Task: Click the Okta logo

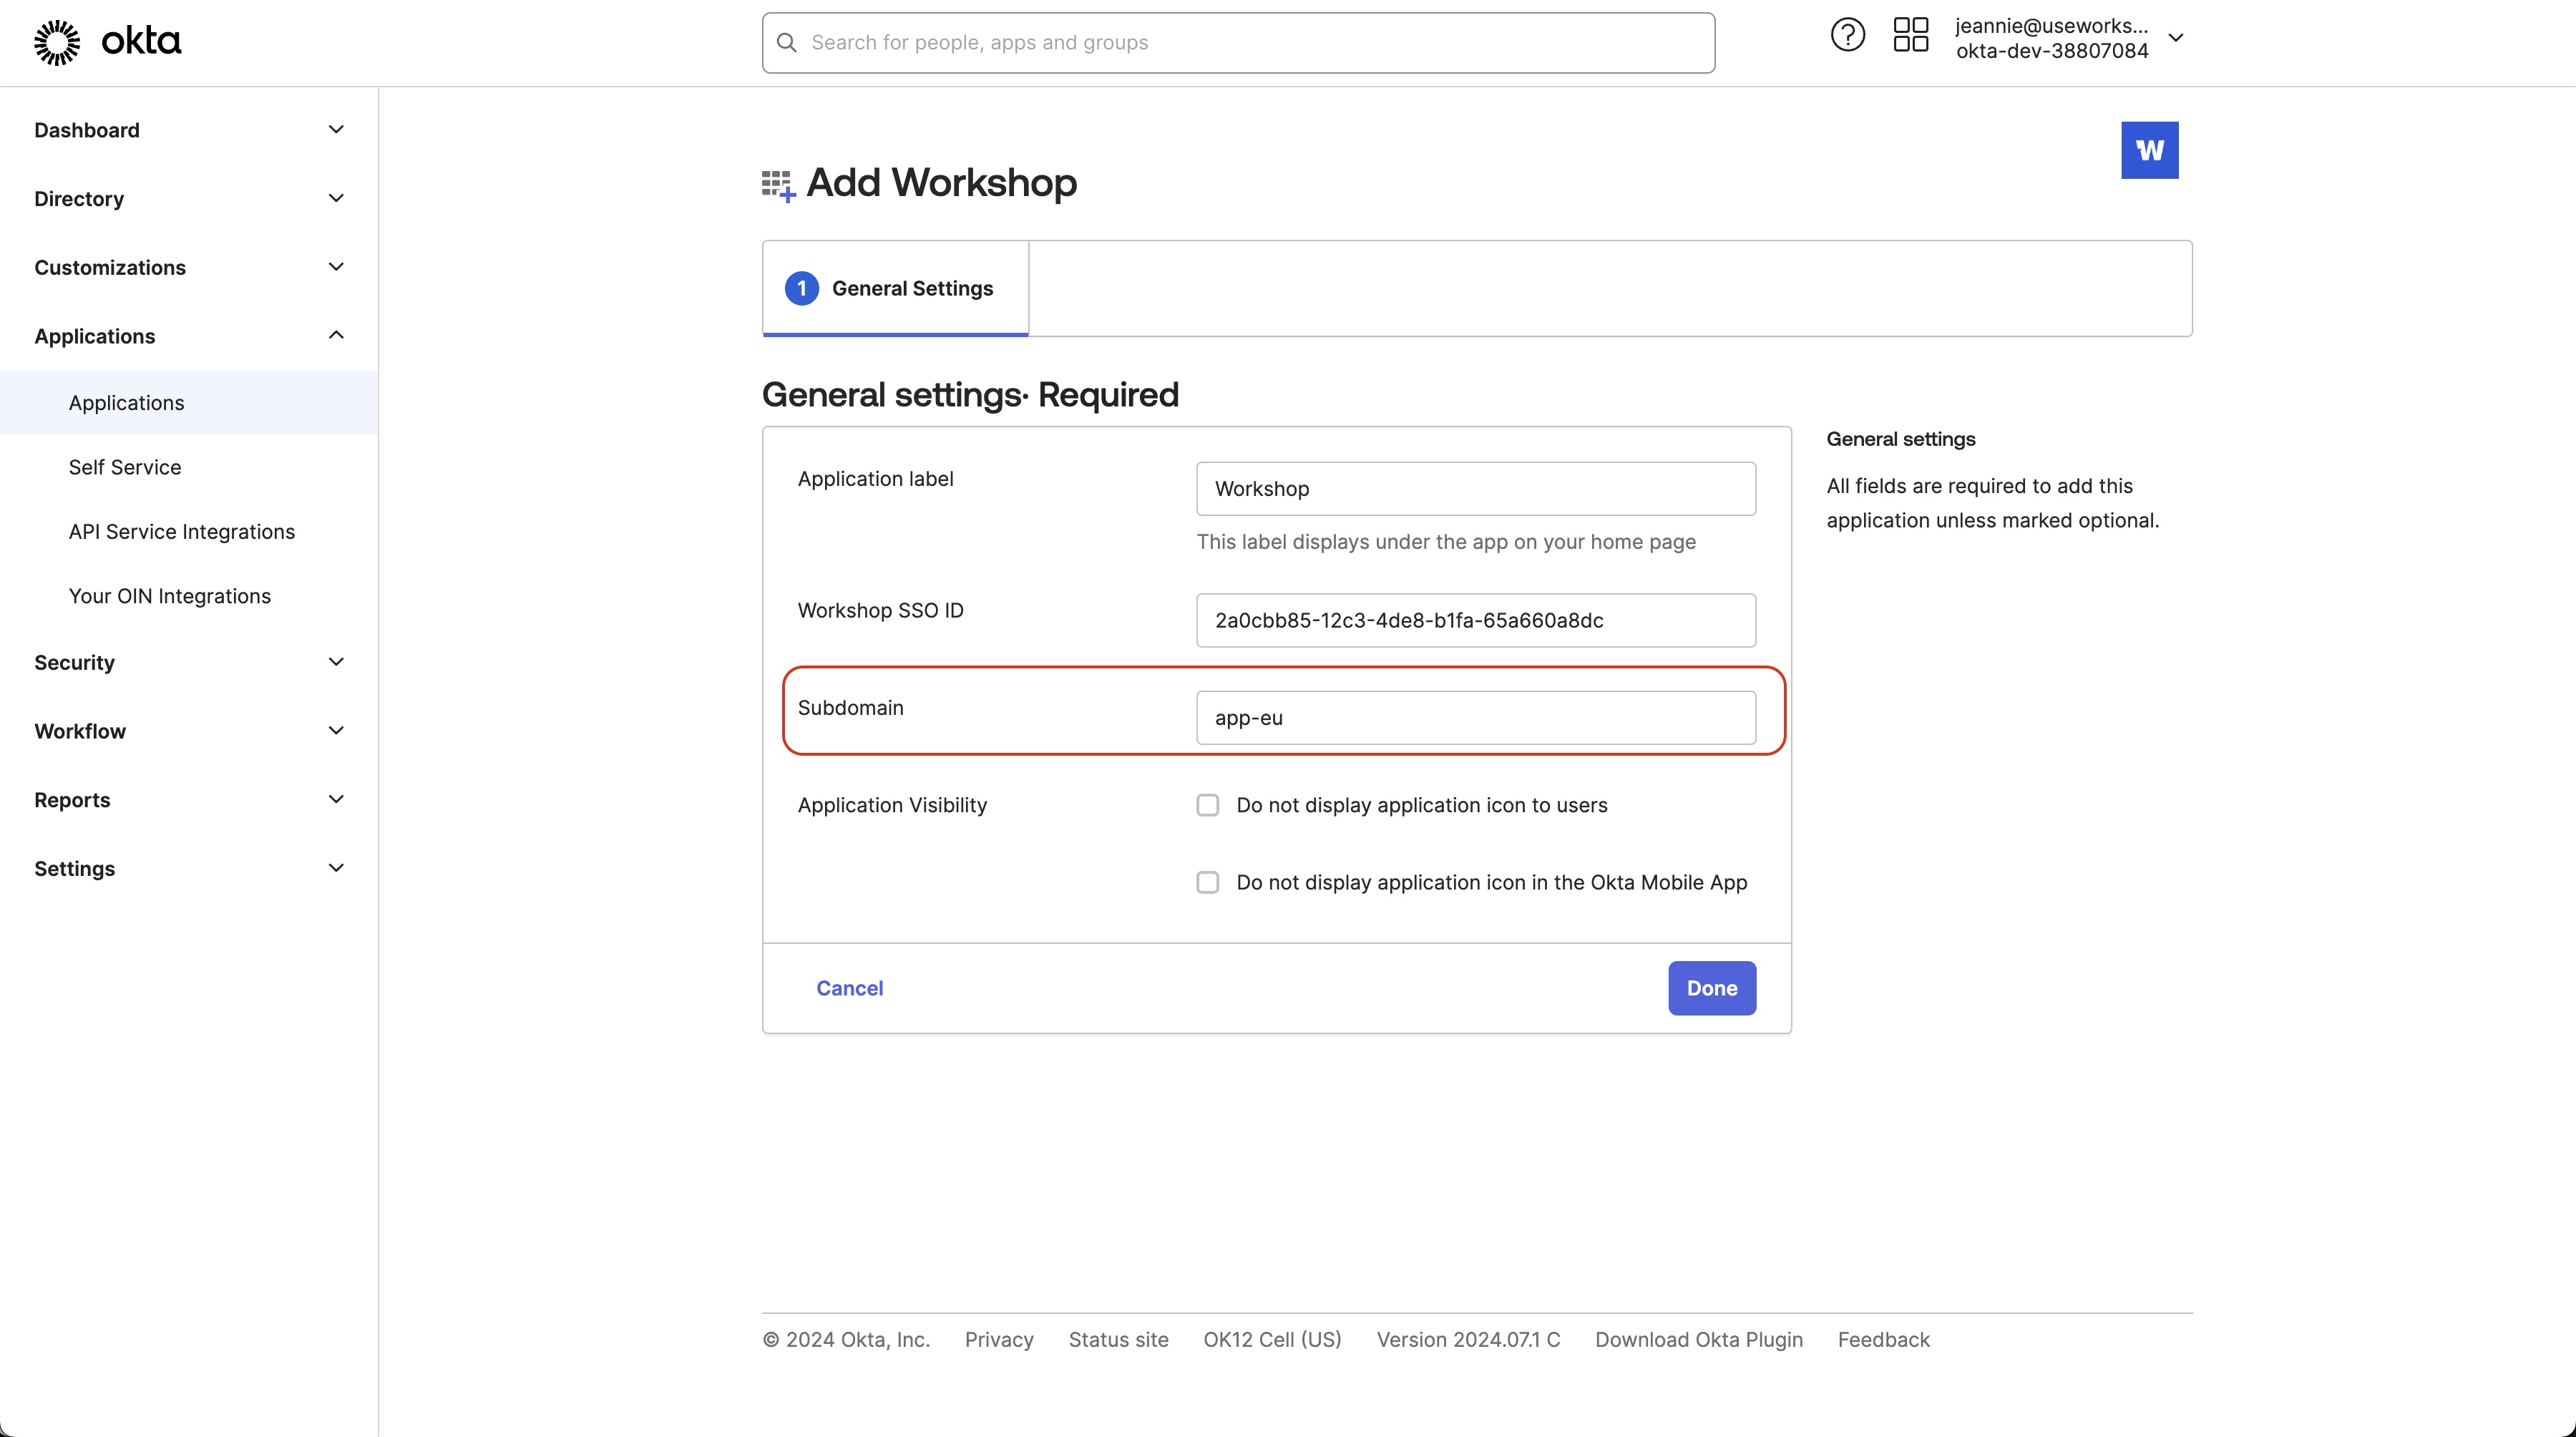Action: [107, 42]
